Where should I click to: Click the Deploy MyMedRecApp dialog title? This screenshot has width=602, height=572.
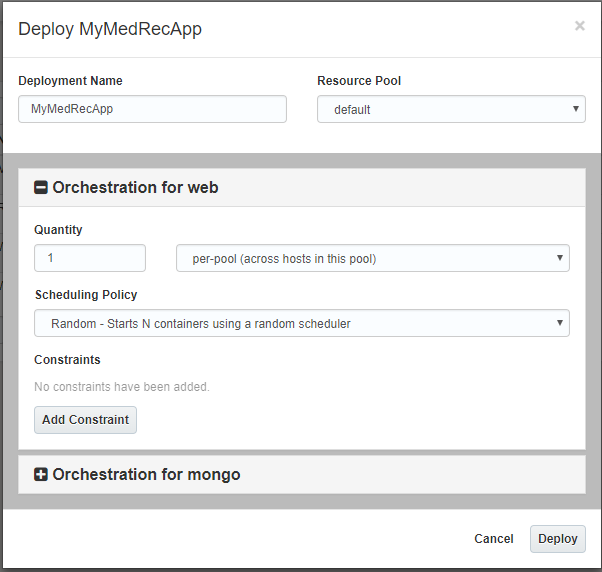coord(110,29)
